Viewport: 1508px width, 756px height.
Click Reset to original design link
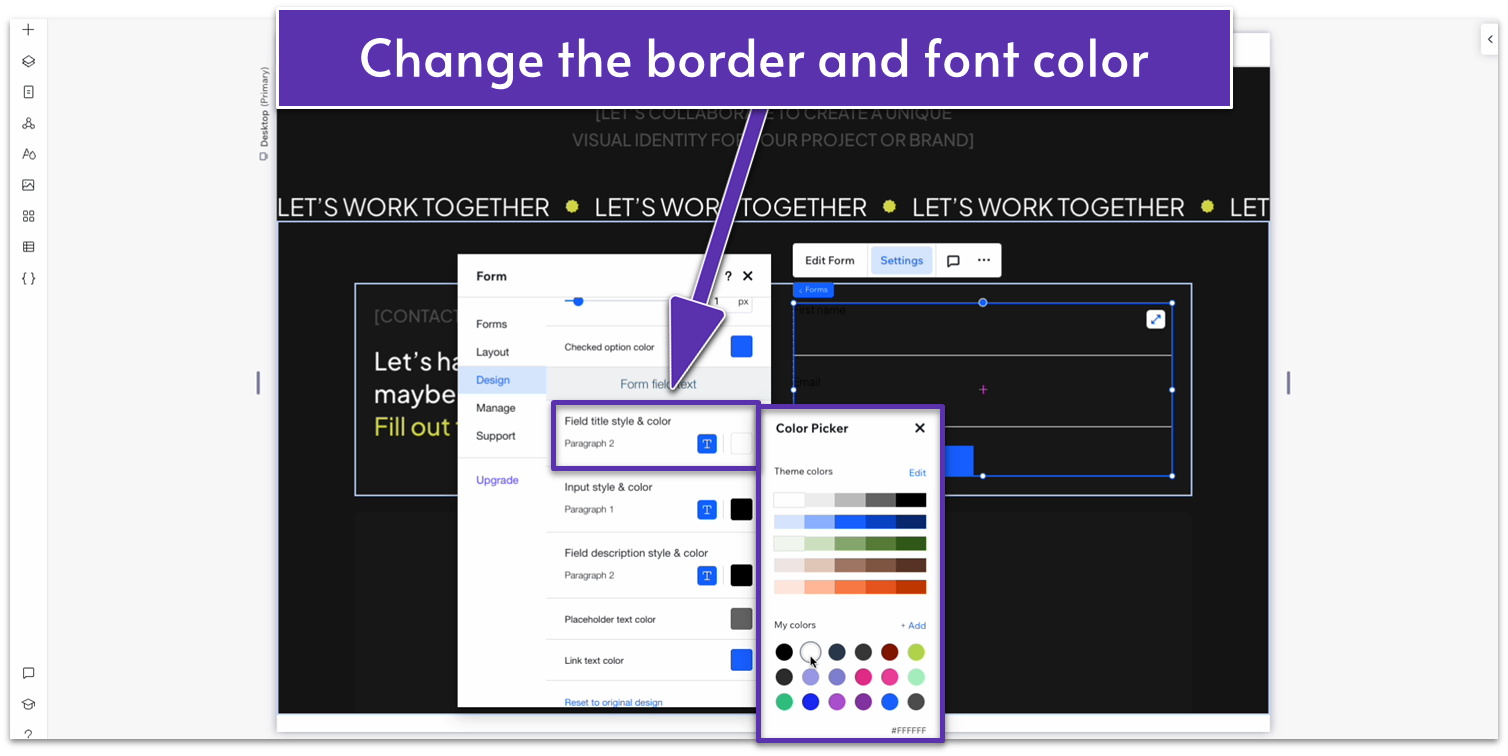pos(613,702)
